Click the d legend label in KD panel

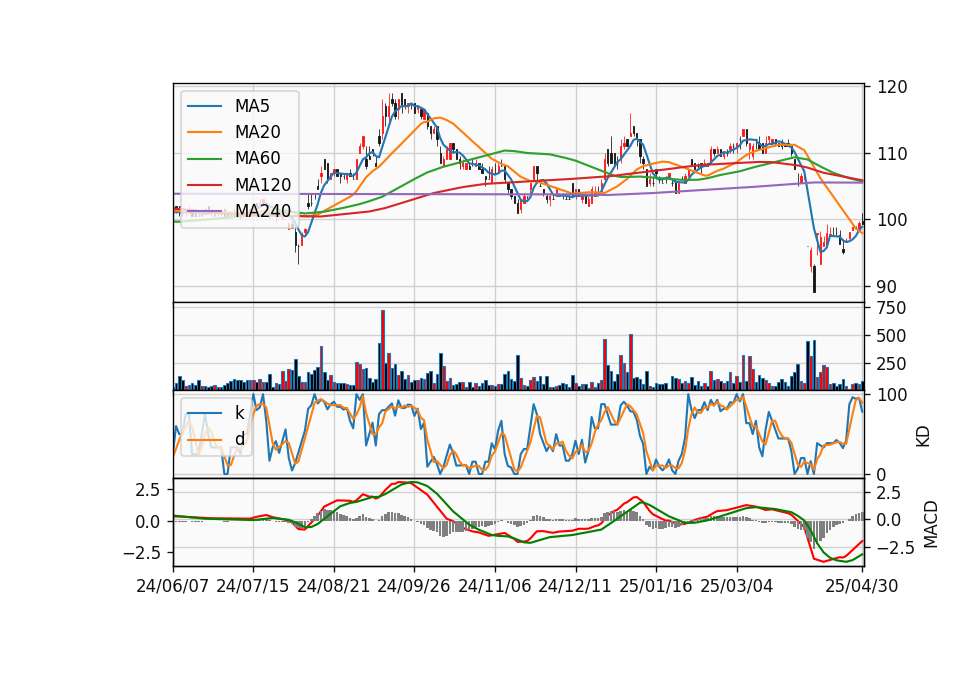pyautogui.click(x=240, y=439)
